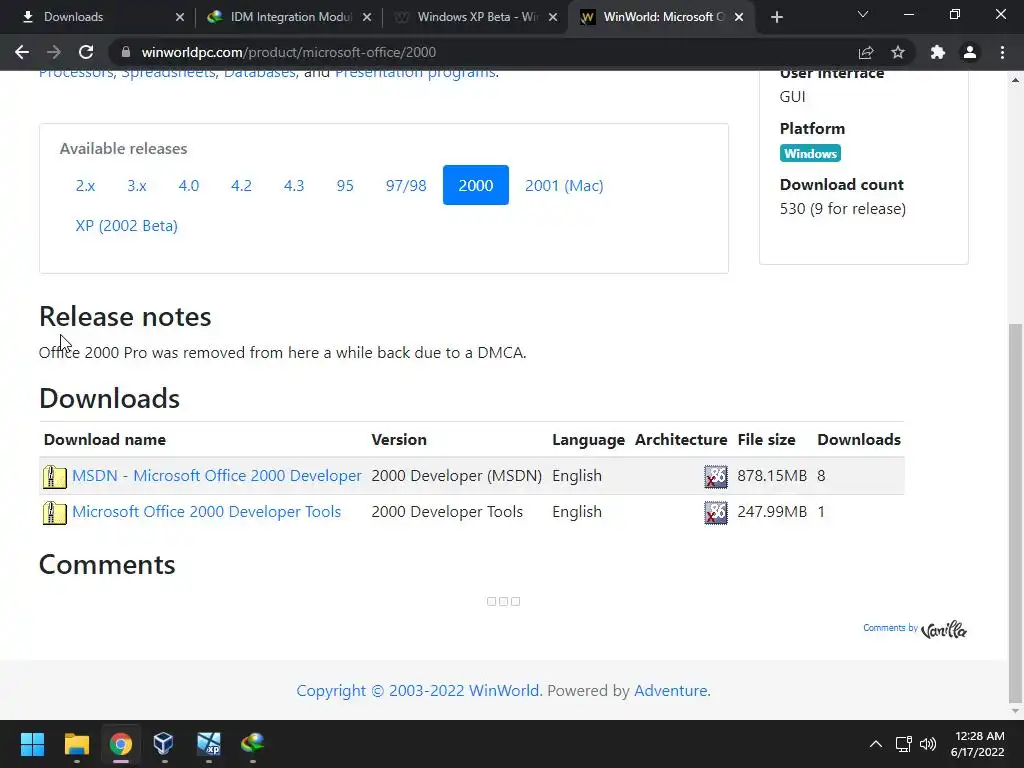Open the Extensions puzzle icon
Viewport: 1024px width, 768px height.
pyautogui.click(x=938, y=52)
